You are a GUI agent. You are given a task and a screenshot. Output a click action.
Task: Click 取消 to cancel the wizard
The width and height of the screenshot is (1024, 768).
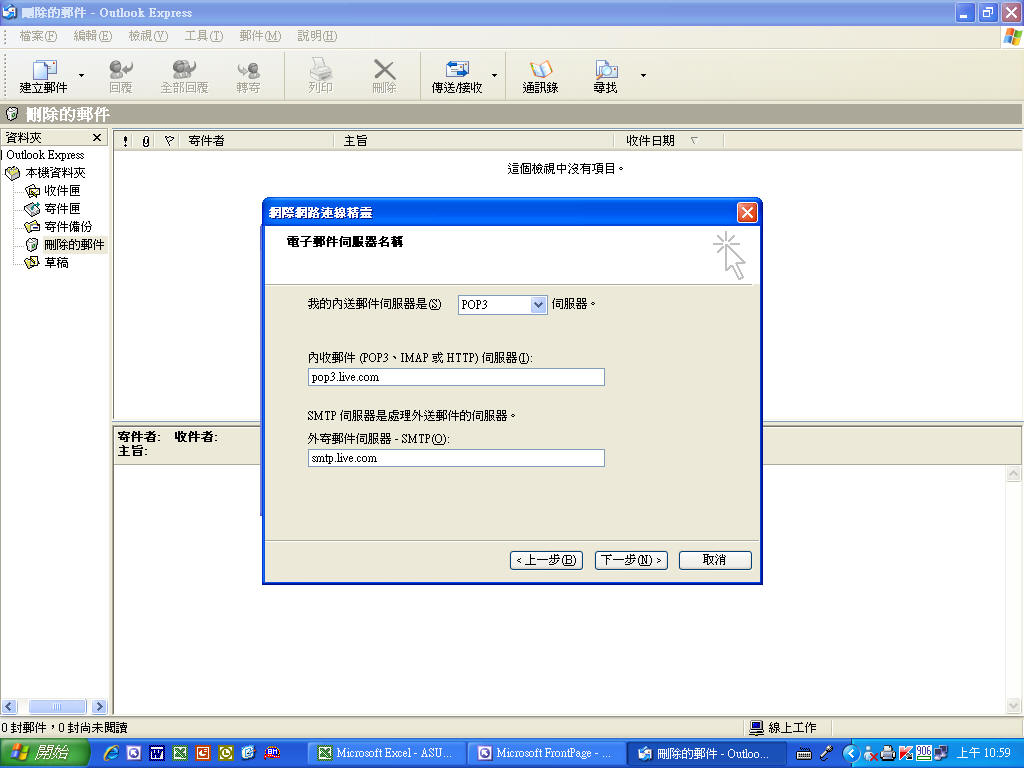(715, 560)
